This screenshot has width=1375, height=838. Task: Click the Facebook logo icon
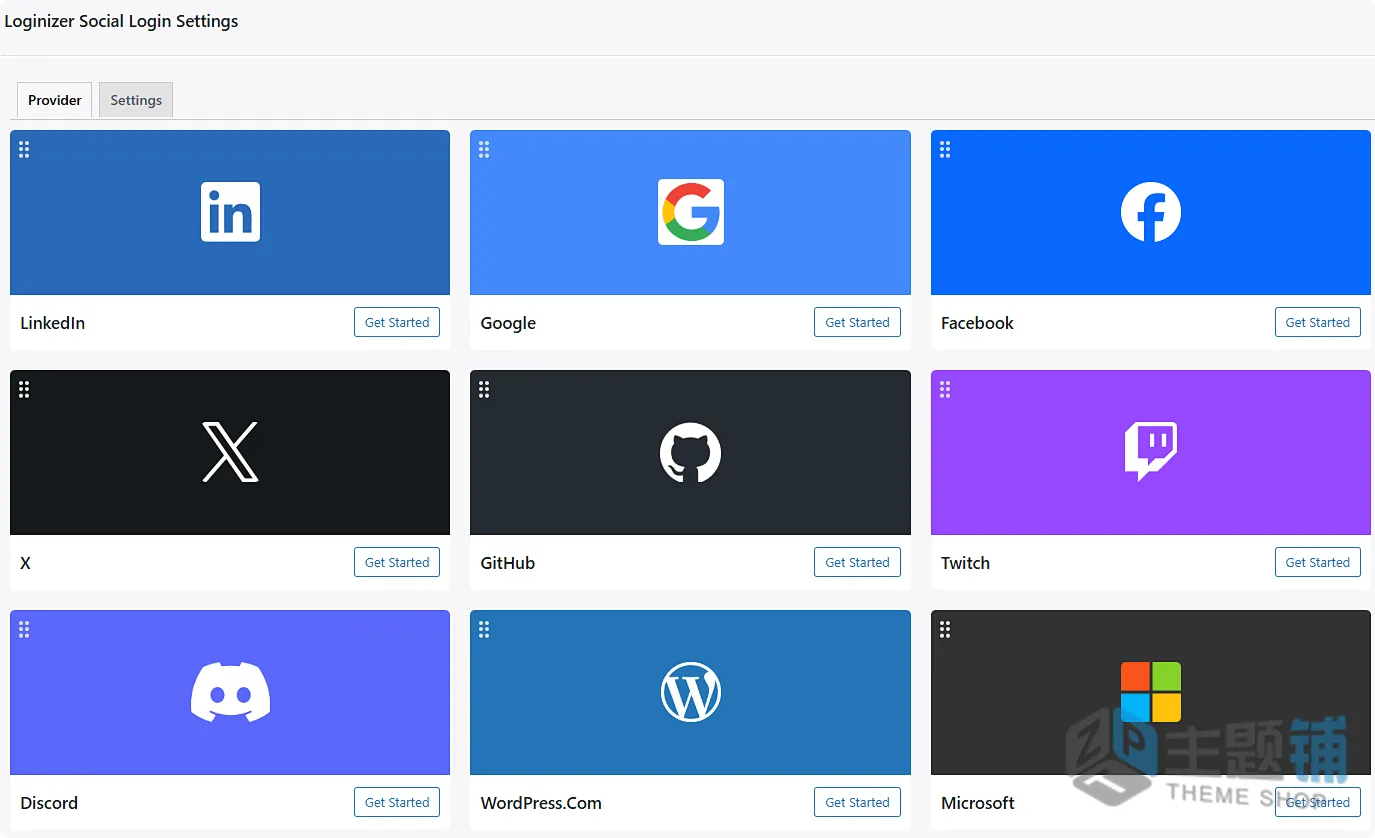tap(1150, 212)
